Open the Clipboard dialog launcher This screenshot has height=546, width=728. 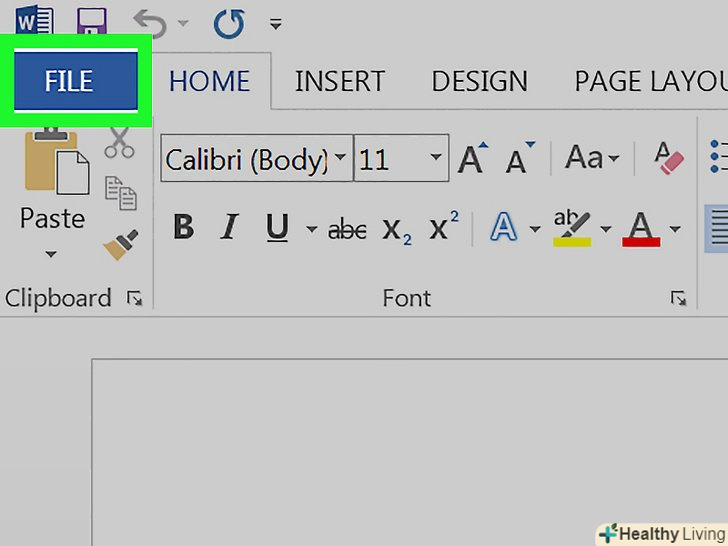point(135,298)
